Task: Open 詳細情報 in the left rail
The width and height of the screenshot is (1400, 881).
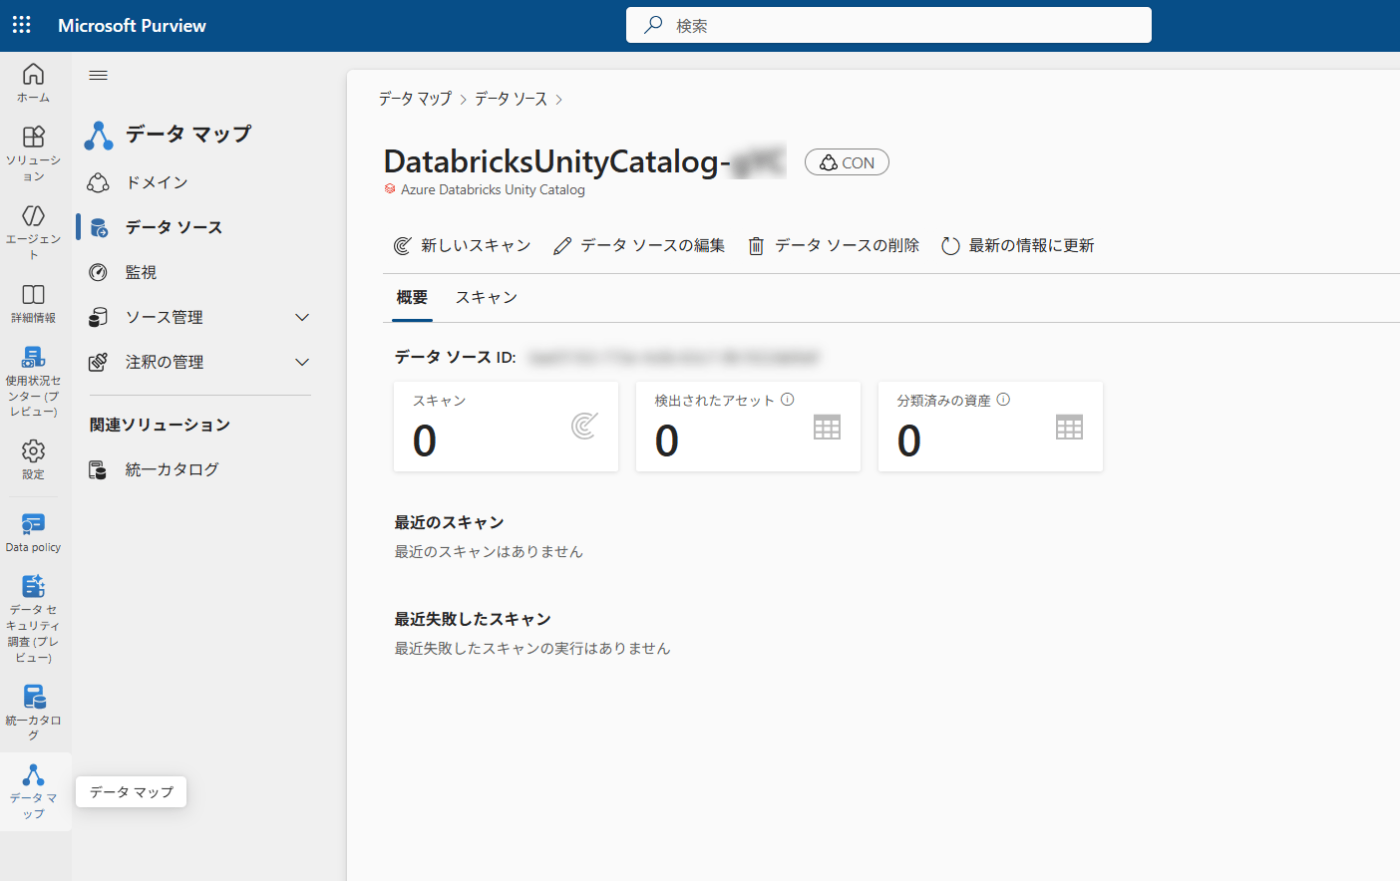Action: pos(33,304)
